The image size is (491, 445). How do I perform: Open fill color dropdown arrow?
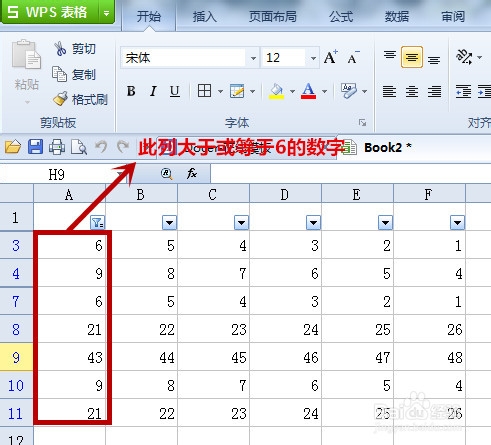(292, 91)
